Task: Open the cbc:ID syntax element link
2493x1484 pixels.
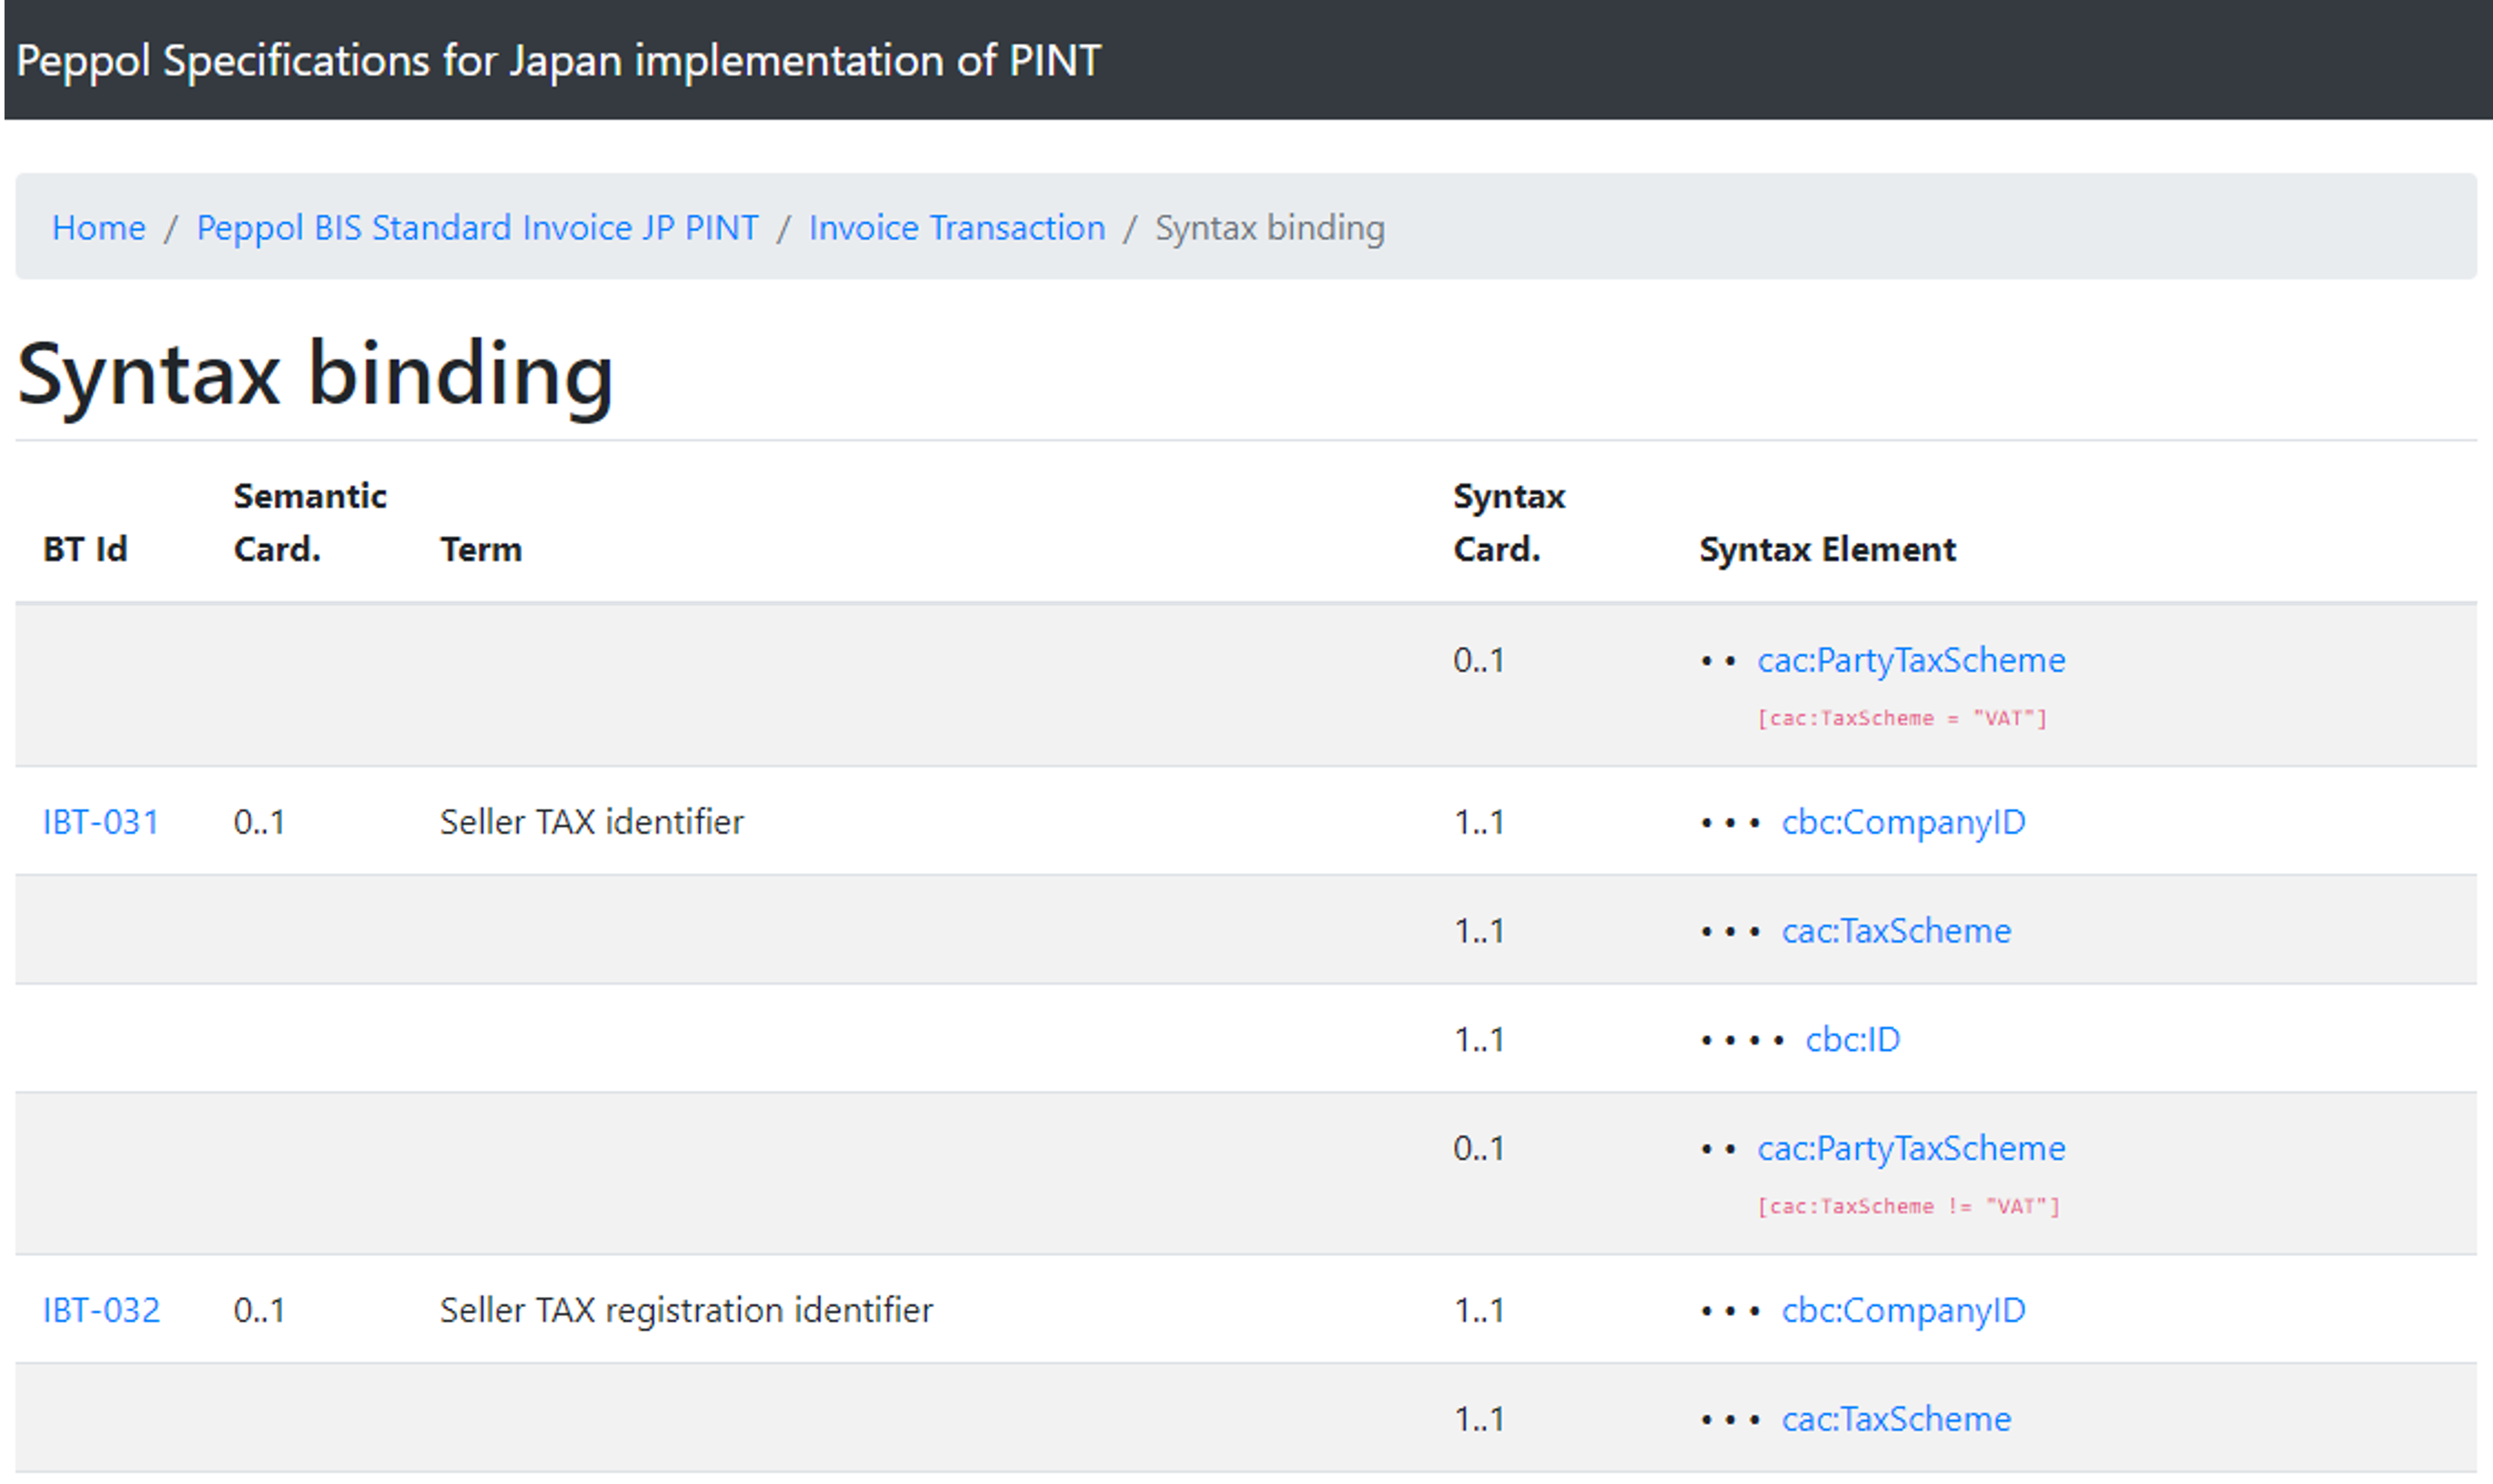Action: coord(1852,1039)
